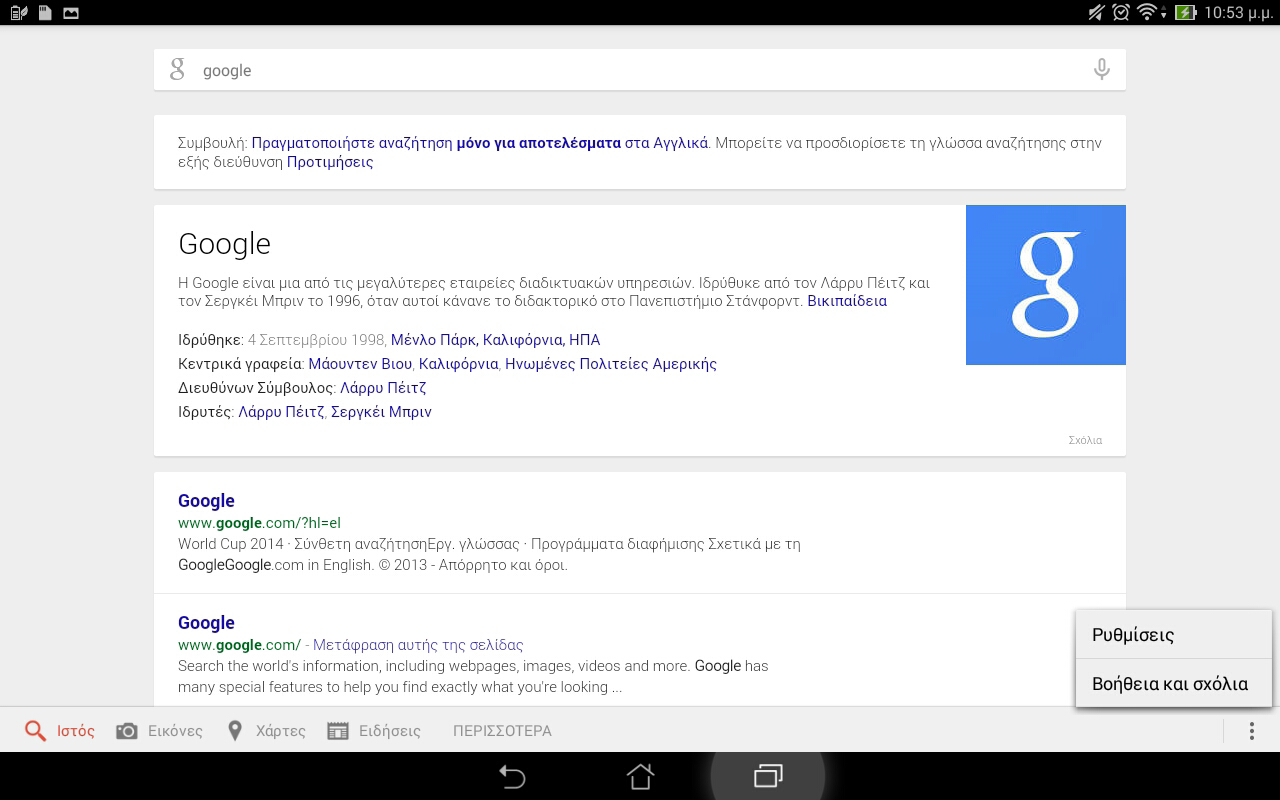Screen dimensions: 1280x800
Task: Click the date 4 Σεπτεμβρίου 1998
Action: click(317, 340)
